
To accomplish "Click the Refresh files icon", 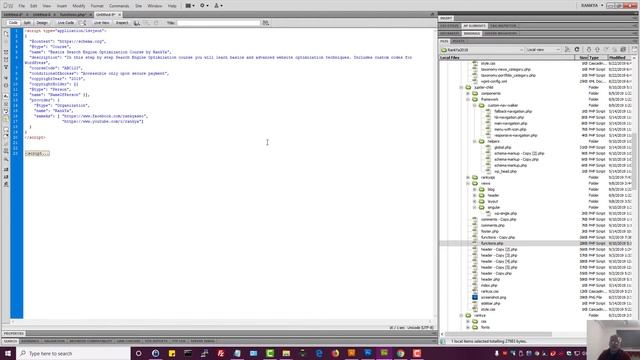I will tap(577, 50).
